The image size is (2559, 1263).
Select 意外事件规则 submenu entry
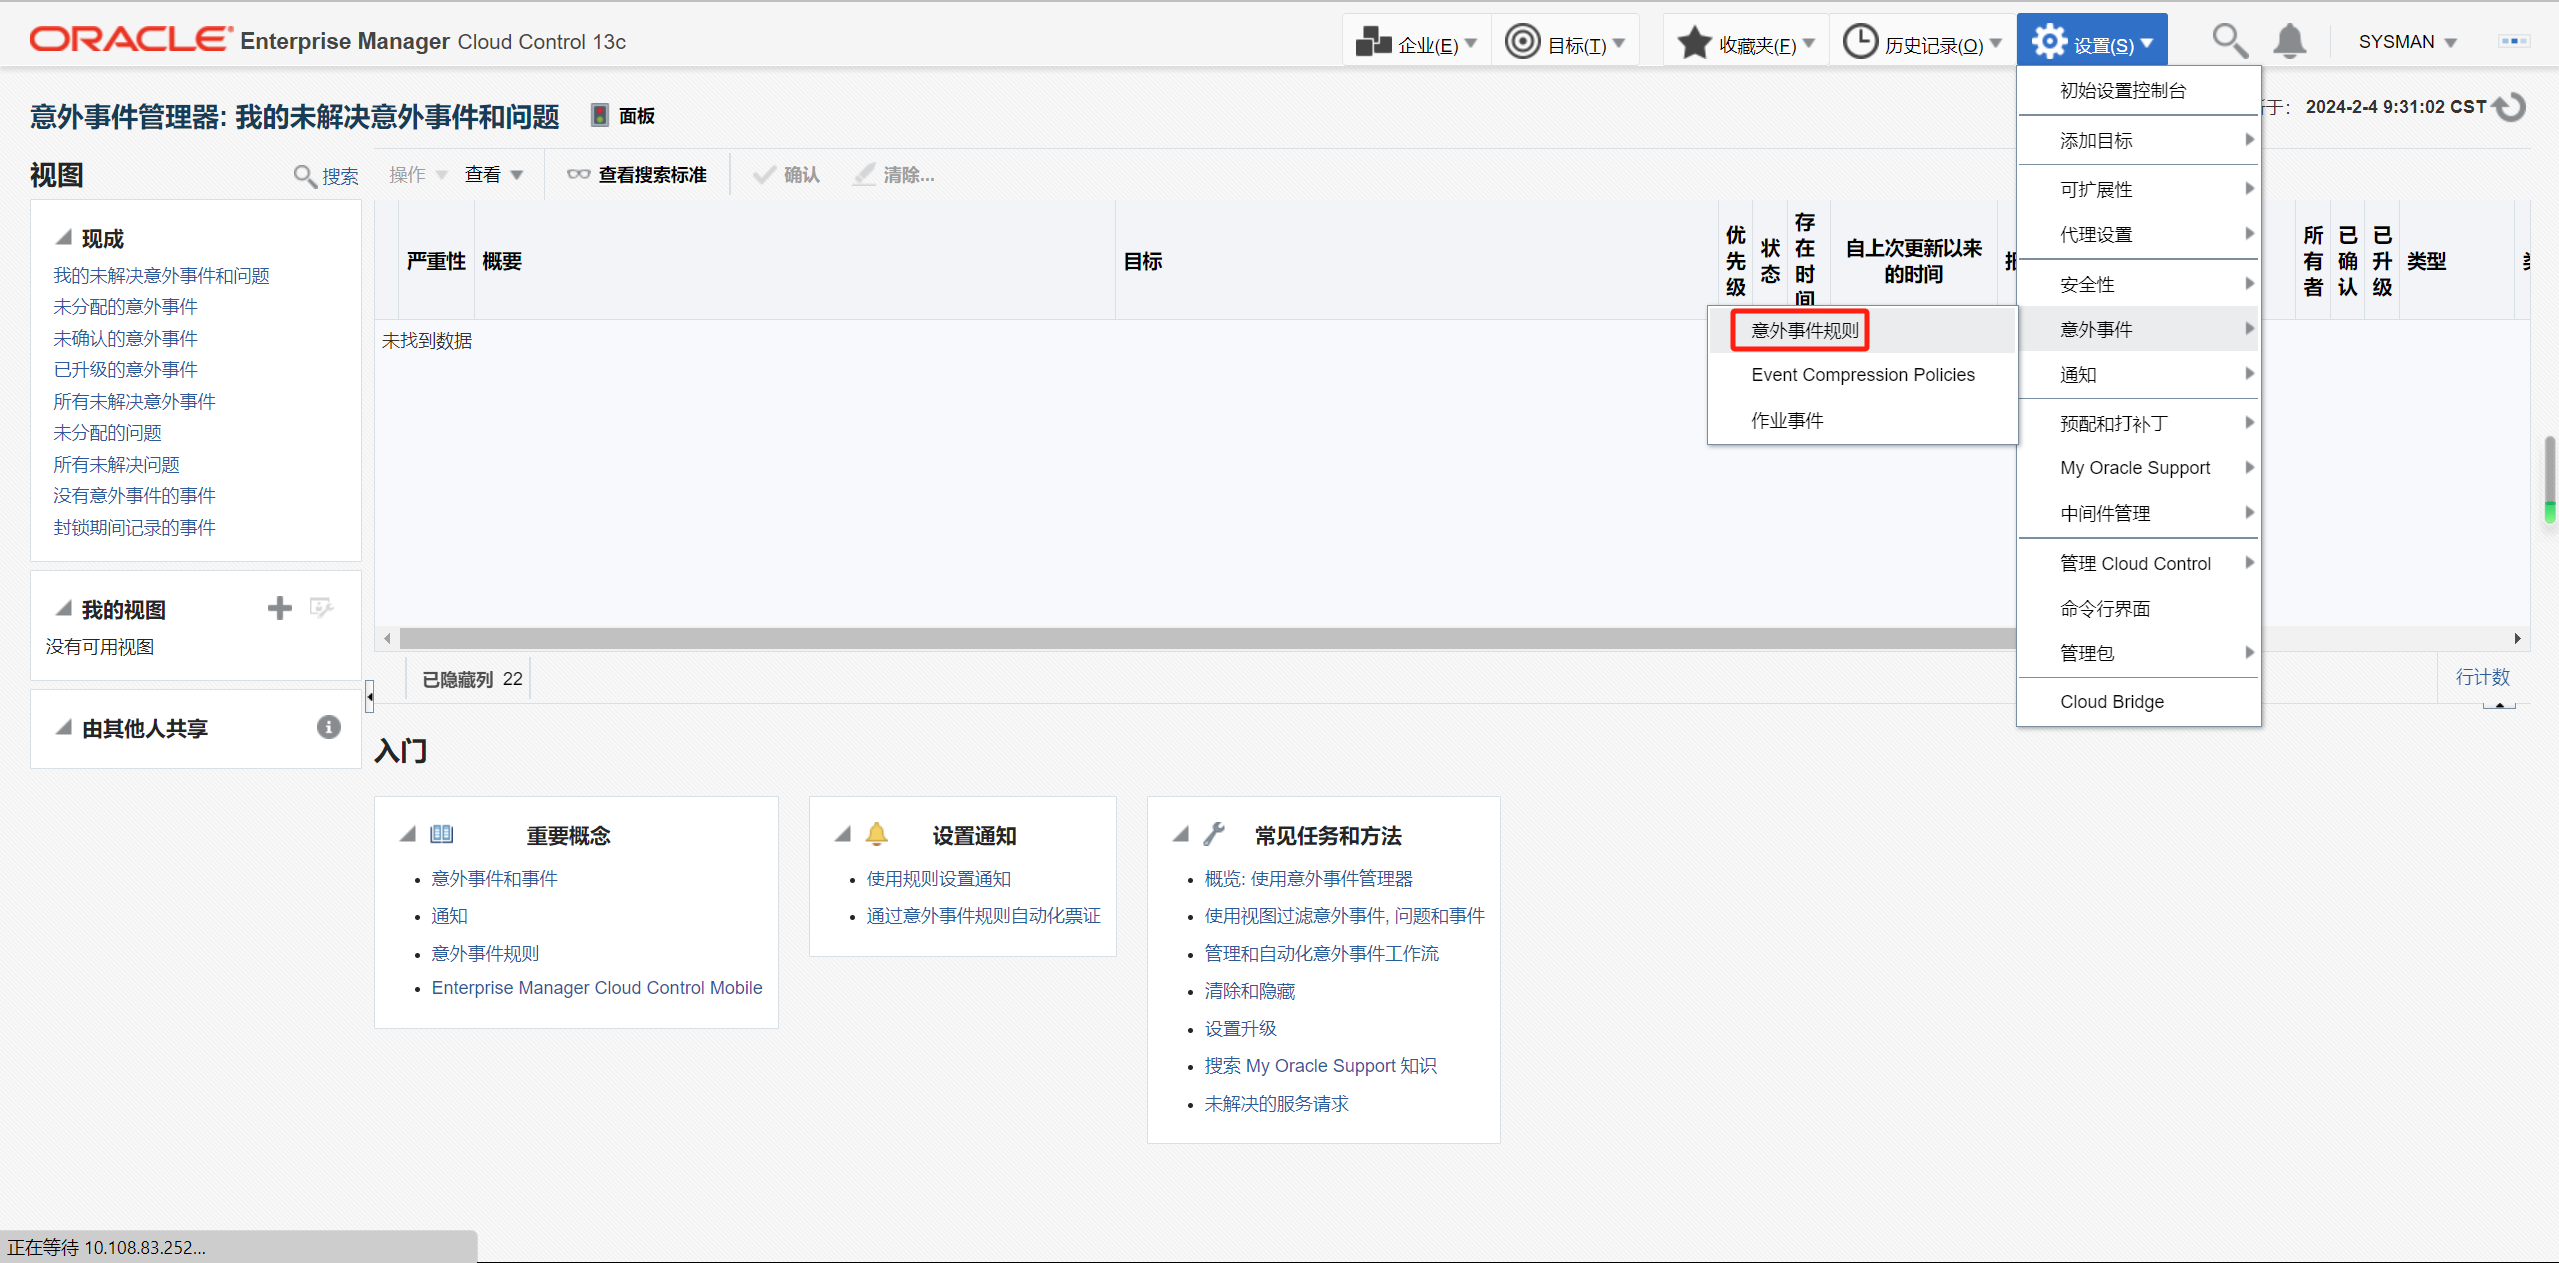[x=1804, y=330]
